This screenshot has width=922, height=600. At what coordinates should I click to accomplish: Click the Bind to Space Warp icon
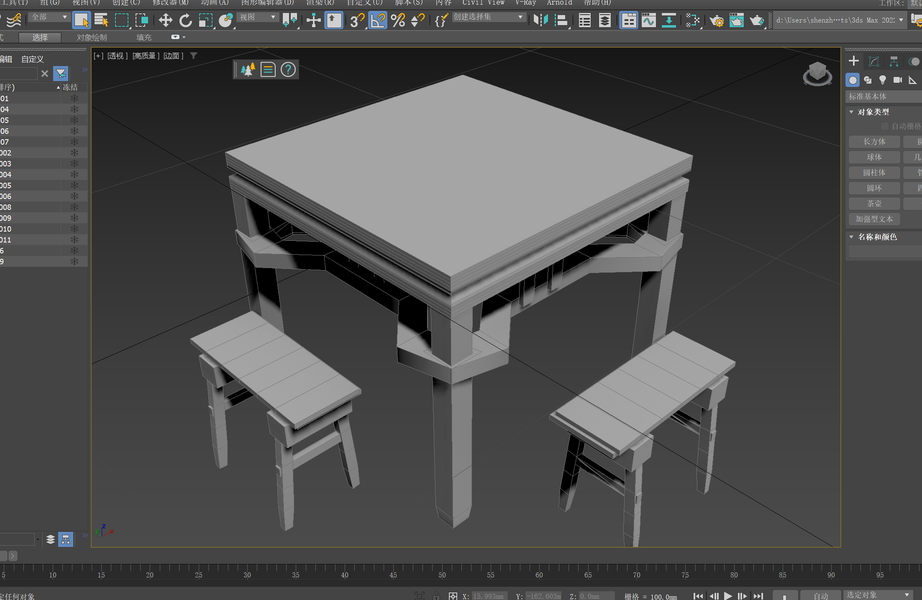(x=13, y=21)
